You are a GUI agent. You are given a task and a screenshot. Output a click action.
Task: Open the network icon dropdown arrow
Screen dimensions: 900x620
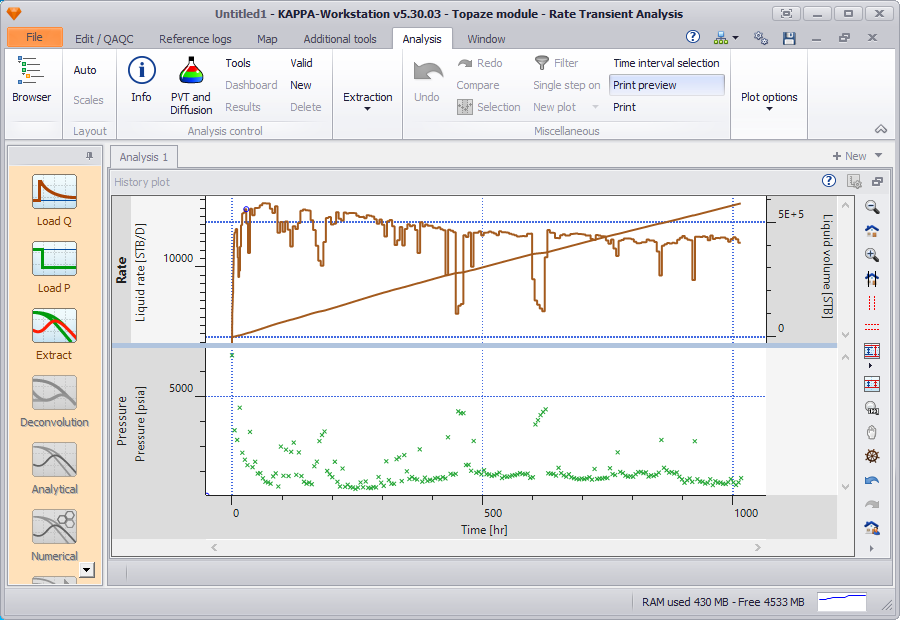pos(736,38)
